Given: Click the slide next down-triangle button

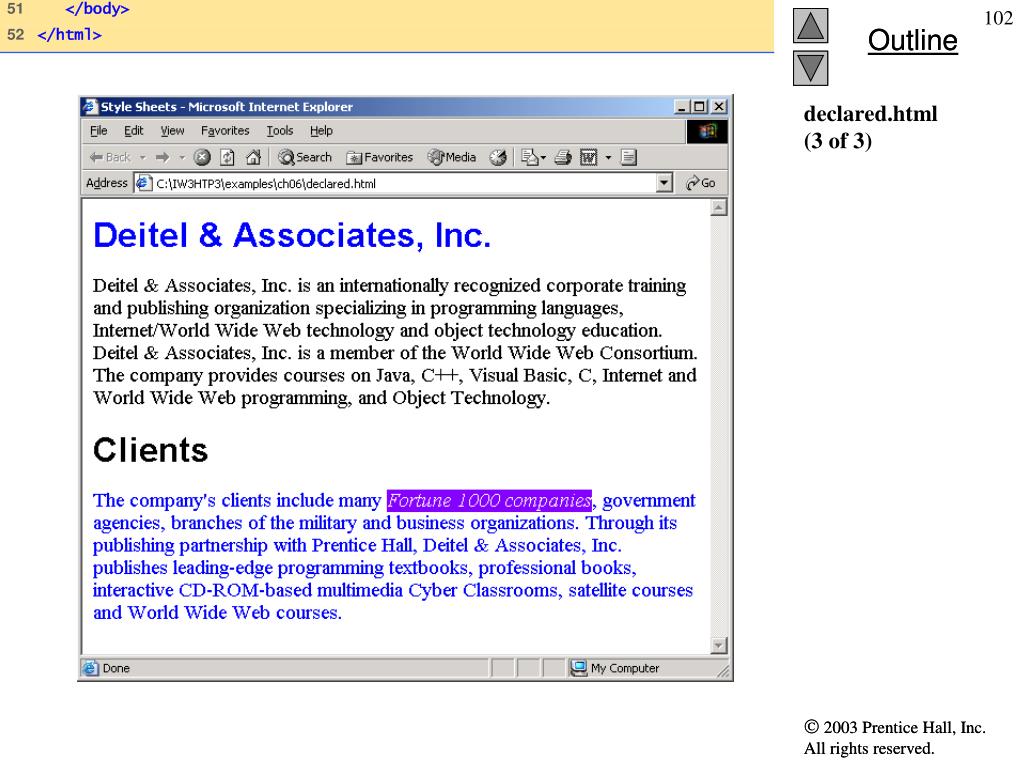Looking at the screenshot, I should pos(810,68).
